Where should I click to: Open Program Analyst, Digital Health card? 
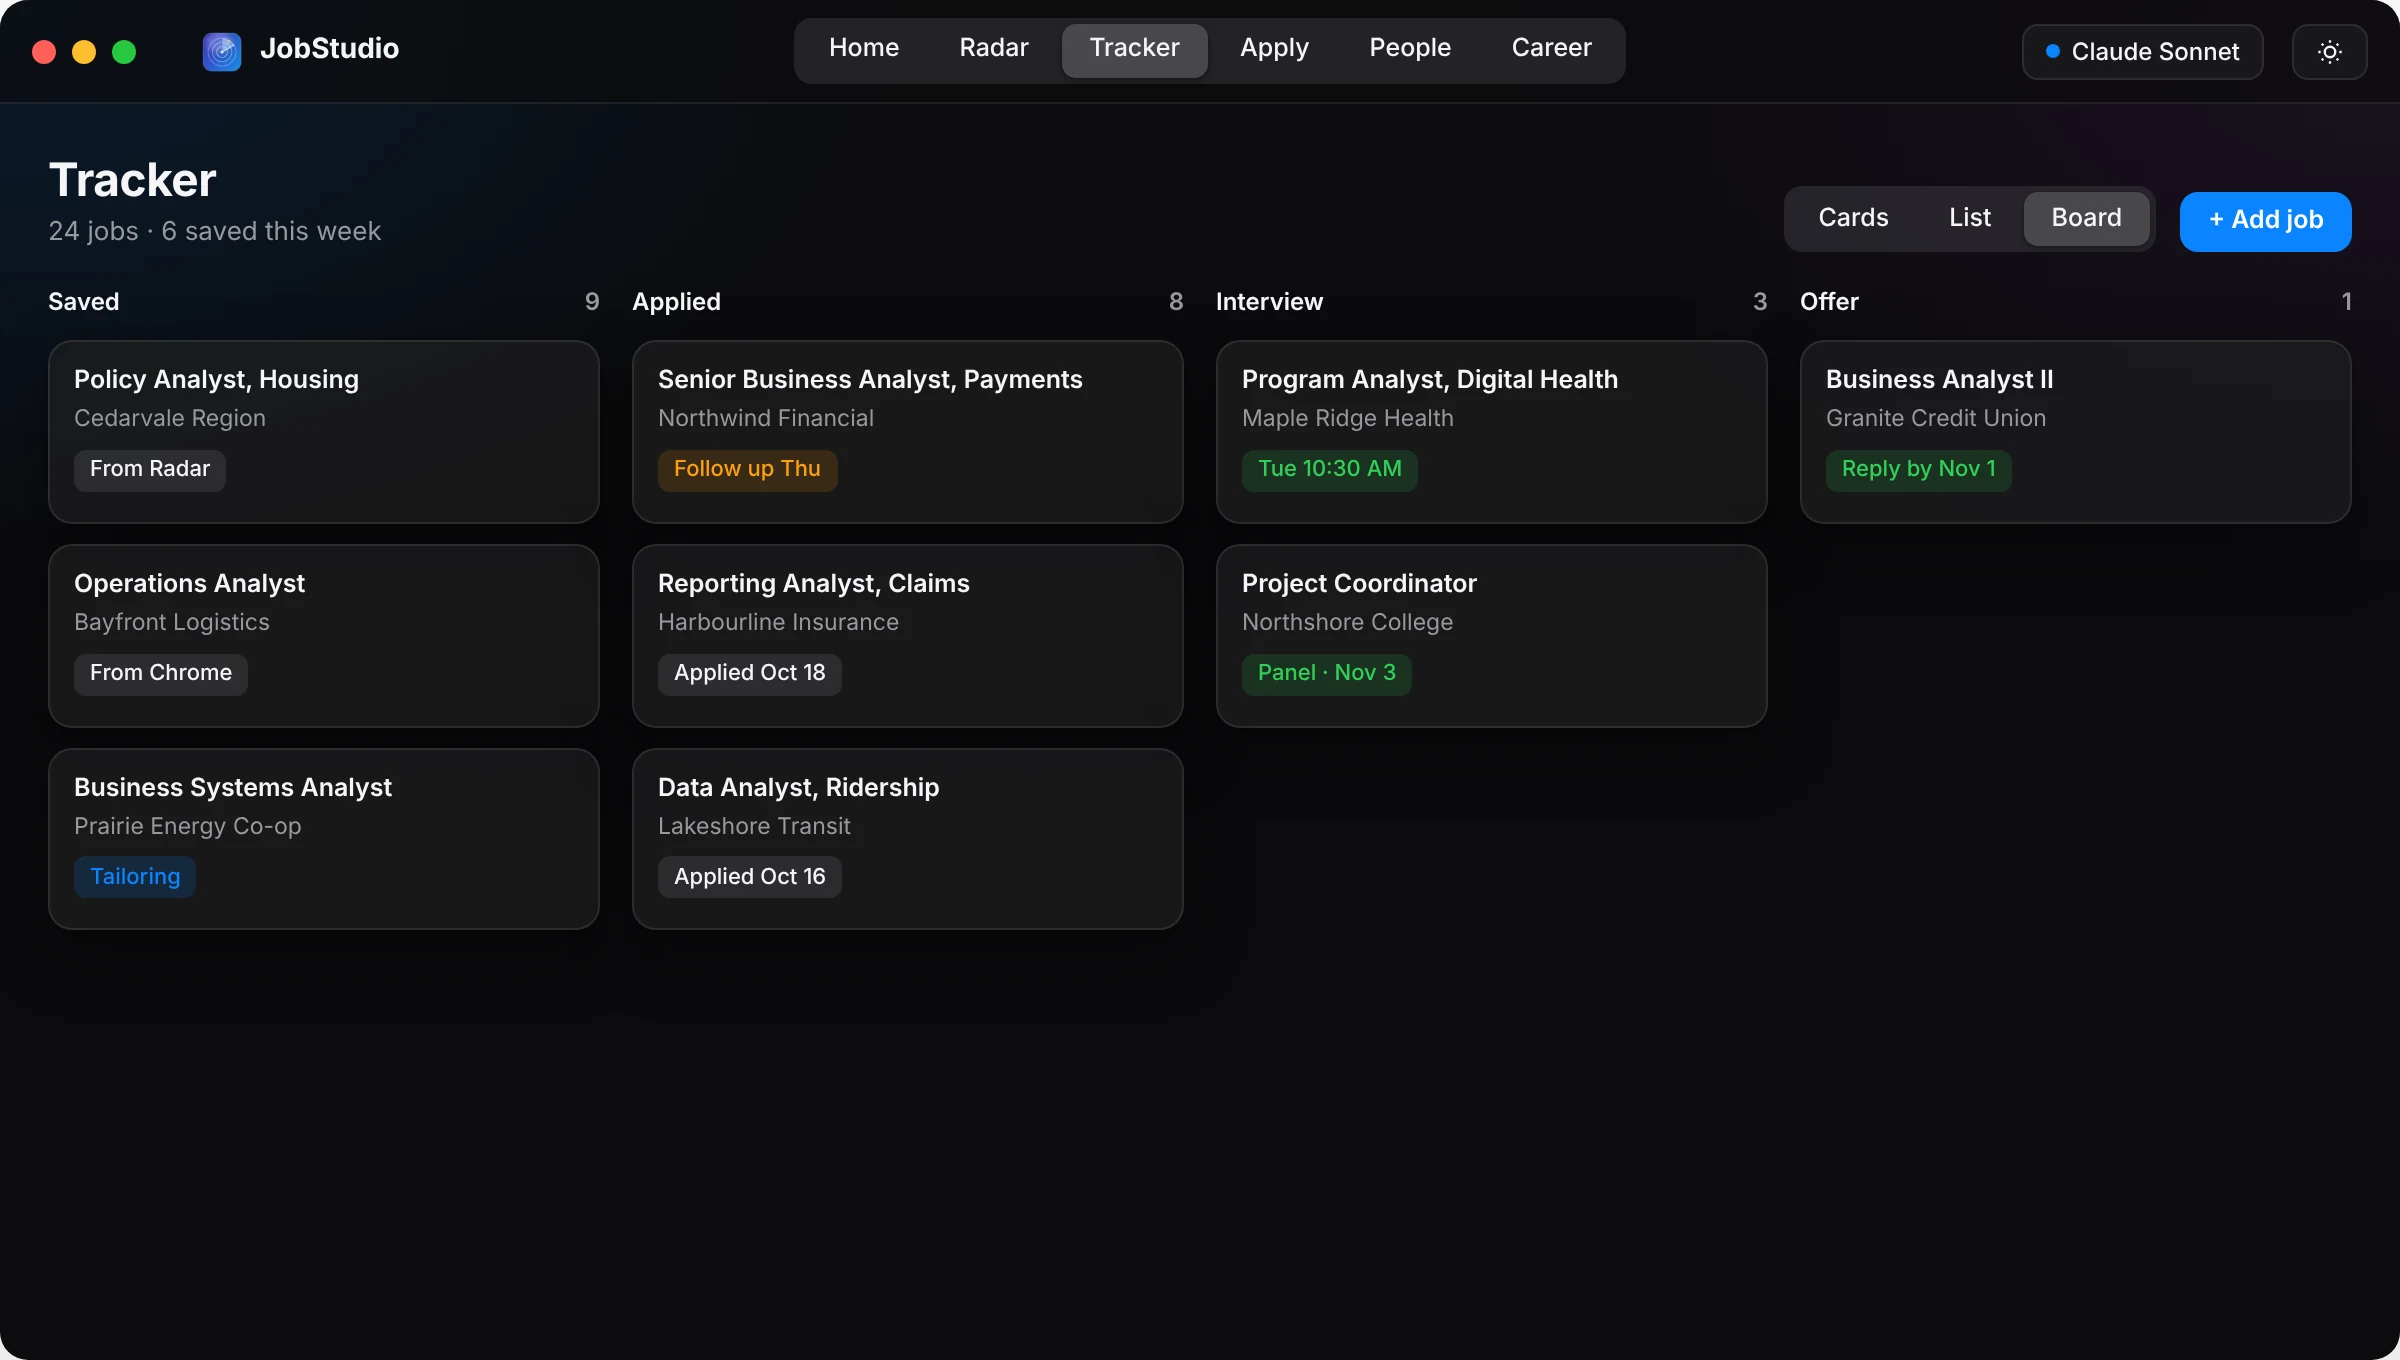click(x=1492, y=432)
